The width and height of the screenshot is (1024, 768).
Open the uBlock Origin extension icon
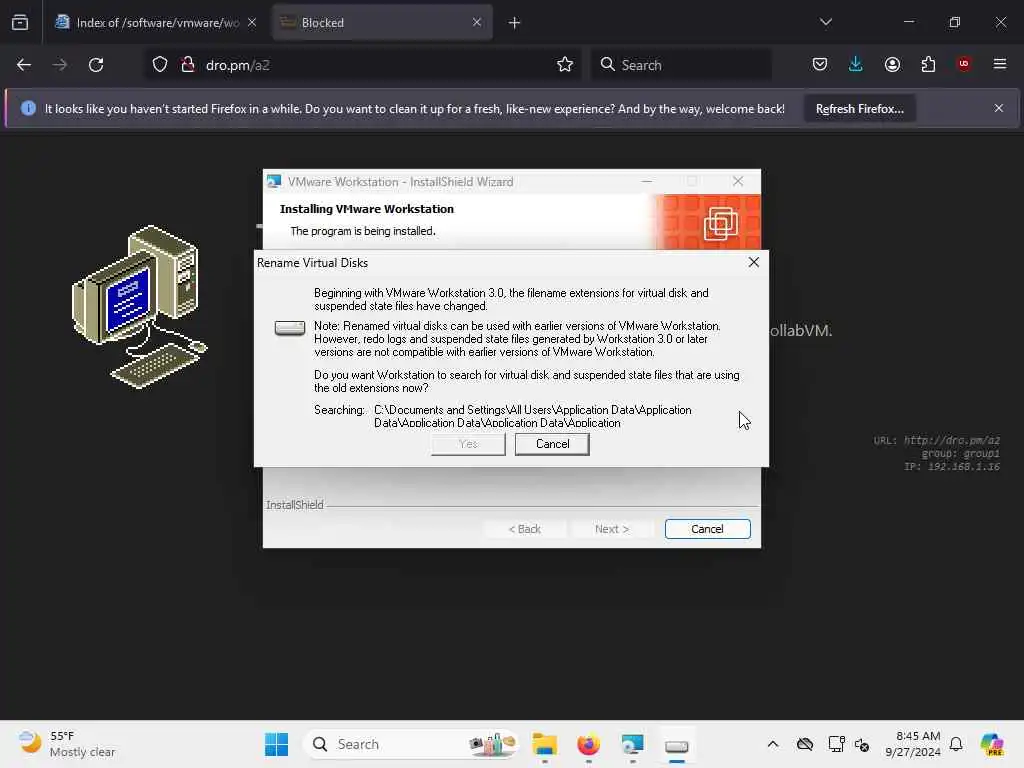tap(964, 64)
